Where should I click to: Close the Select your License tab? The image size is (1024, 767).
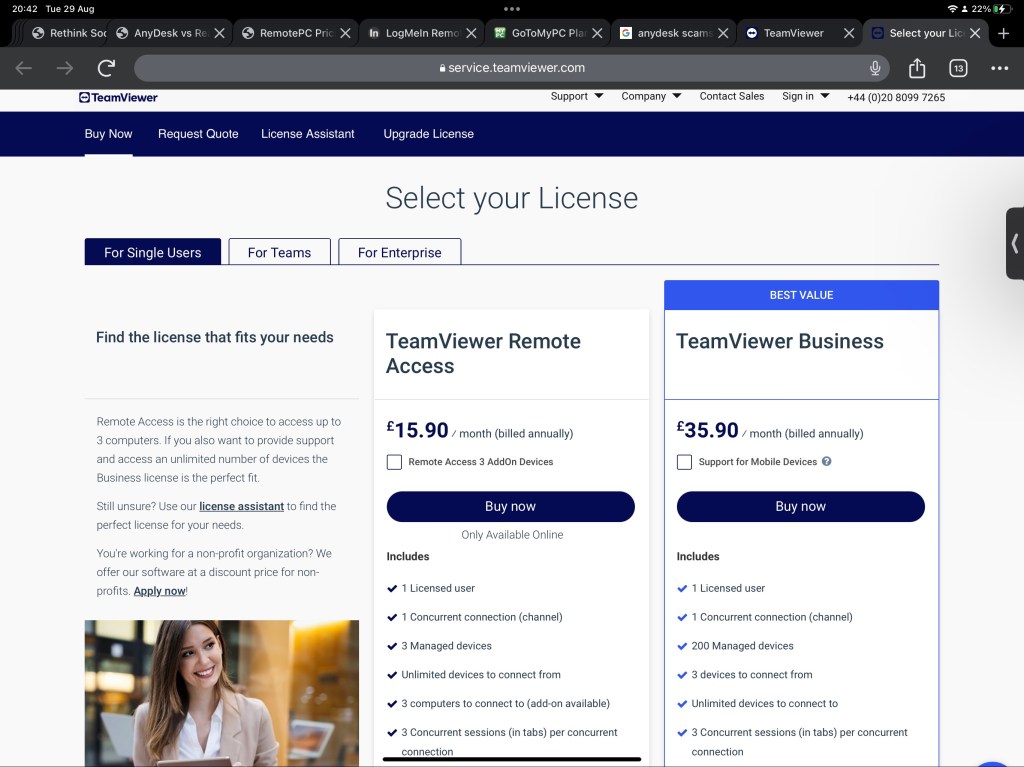coord(975,33)
